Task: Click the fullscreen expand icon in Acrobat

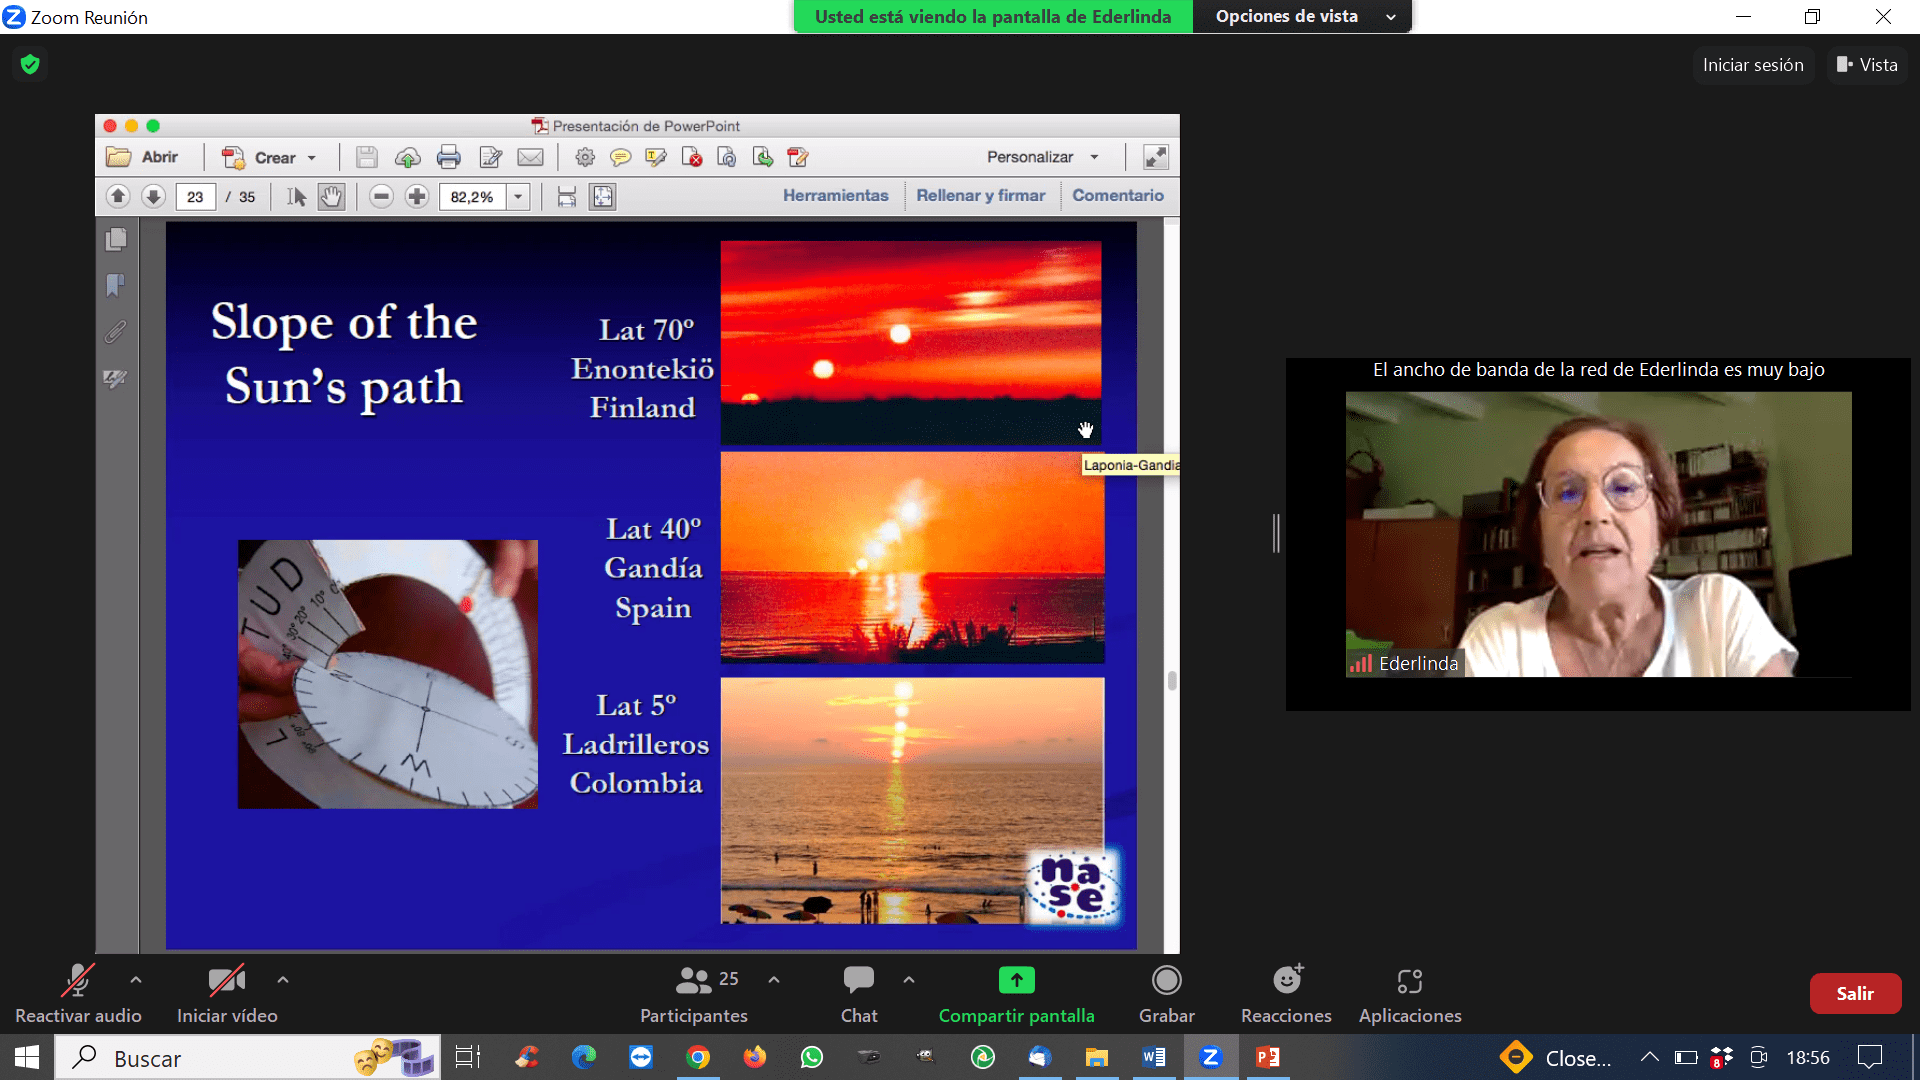Action: click(x=1155, y=157)
